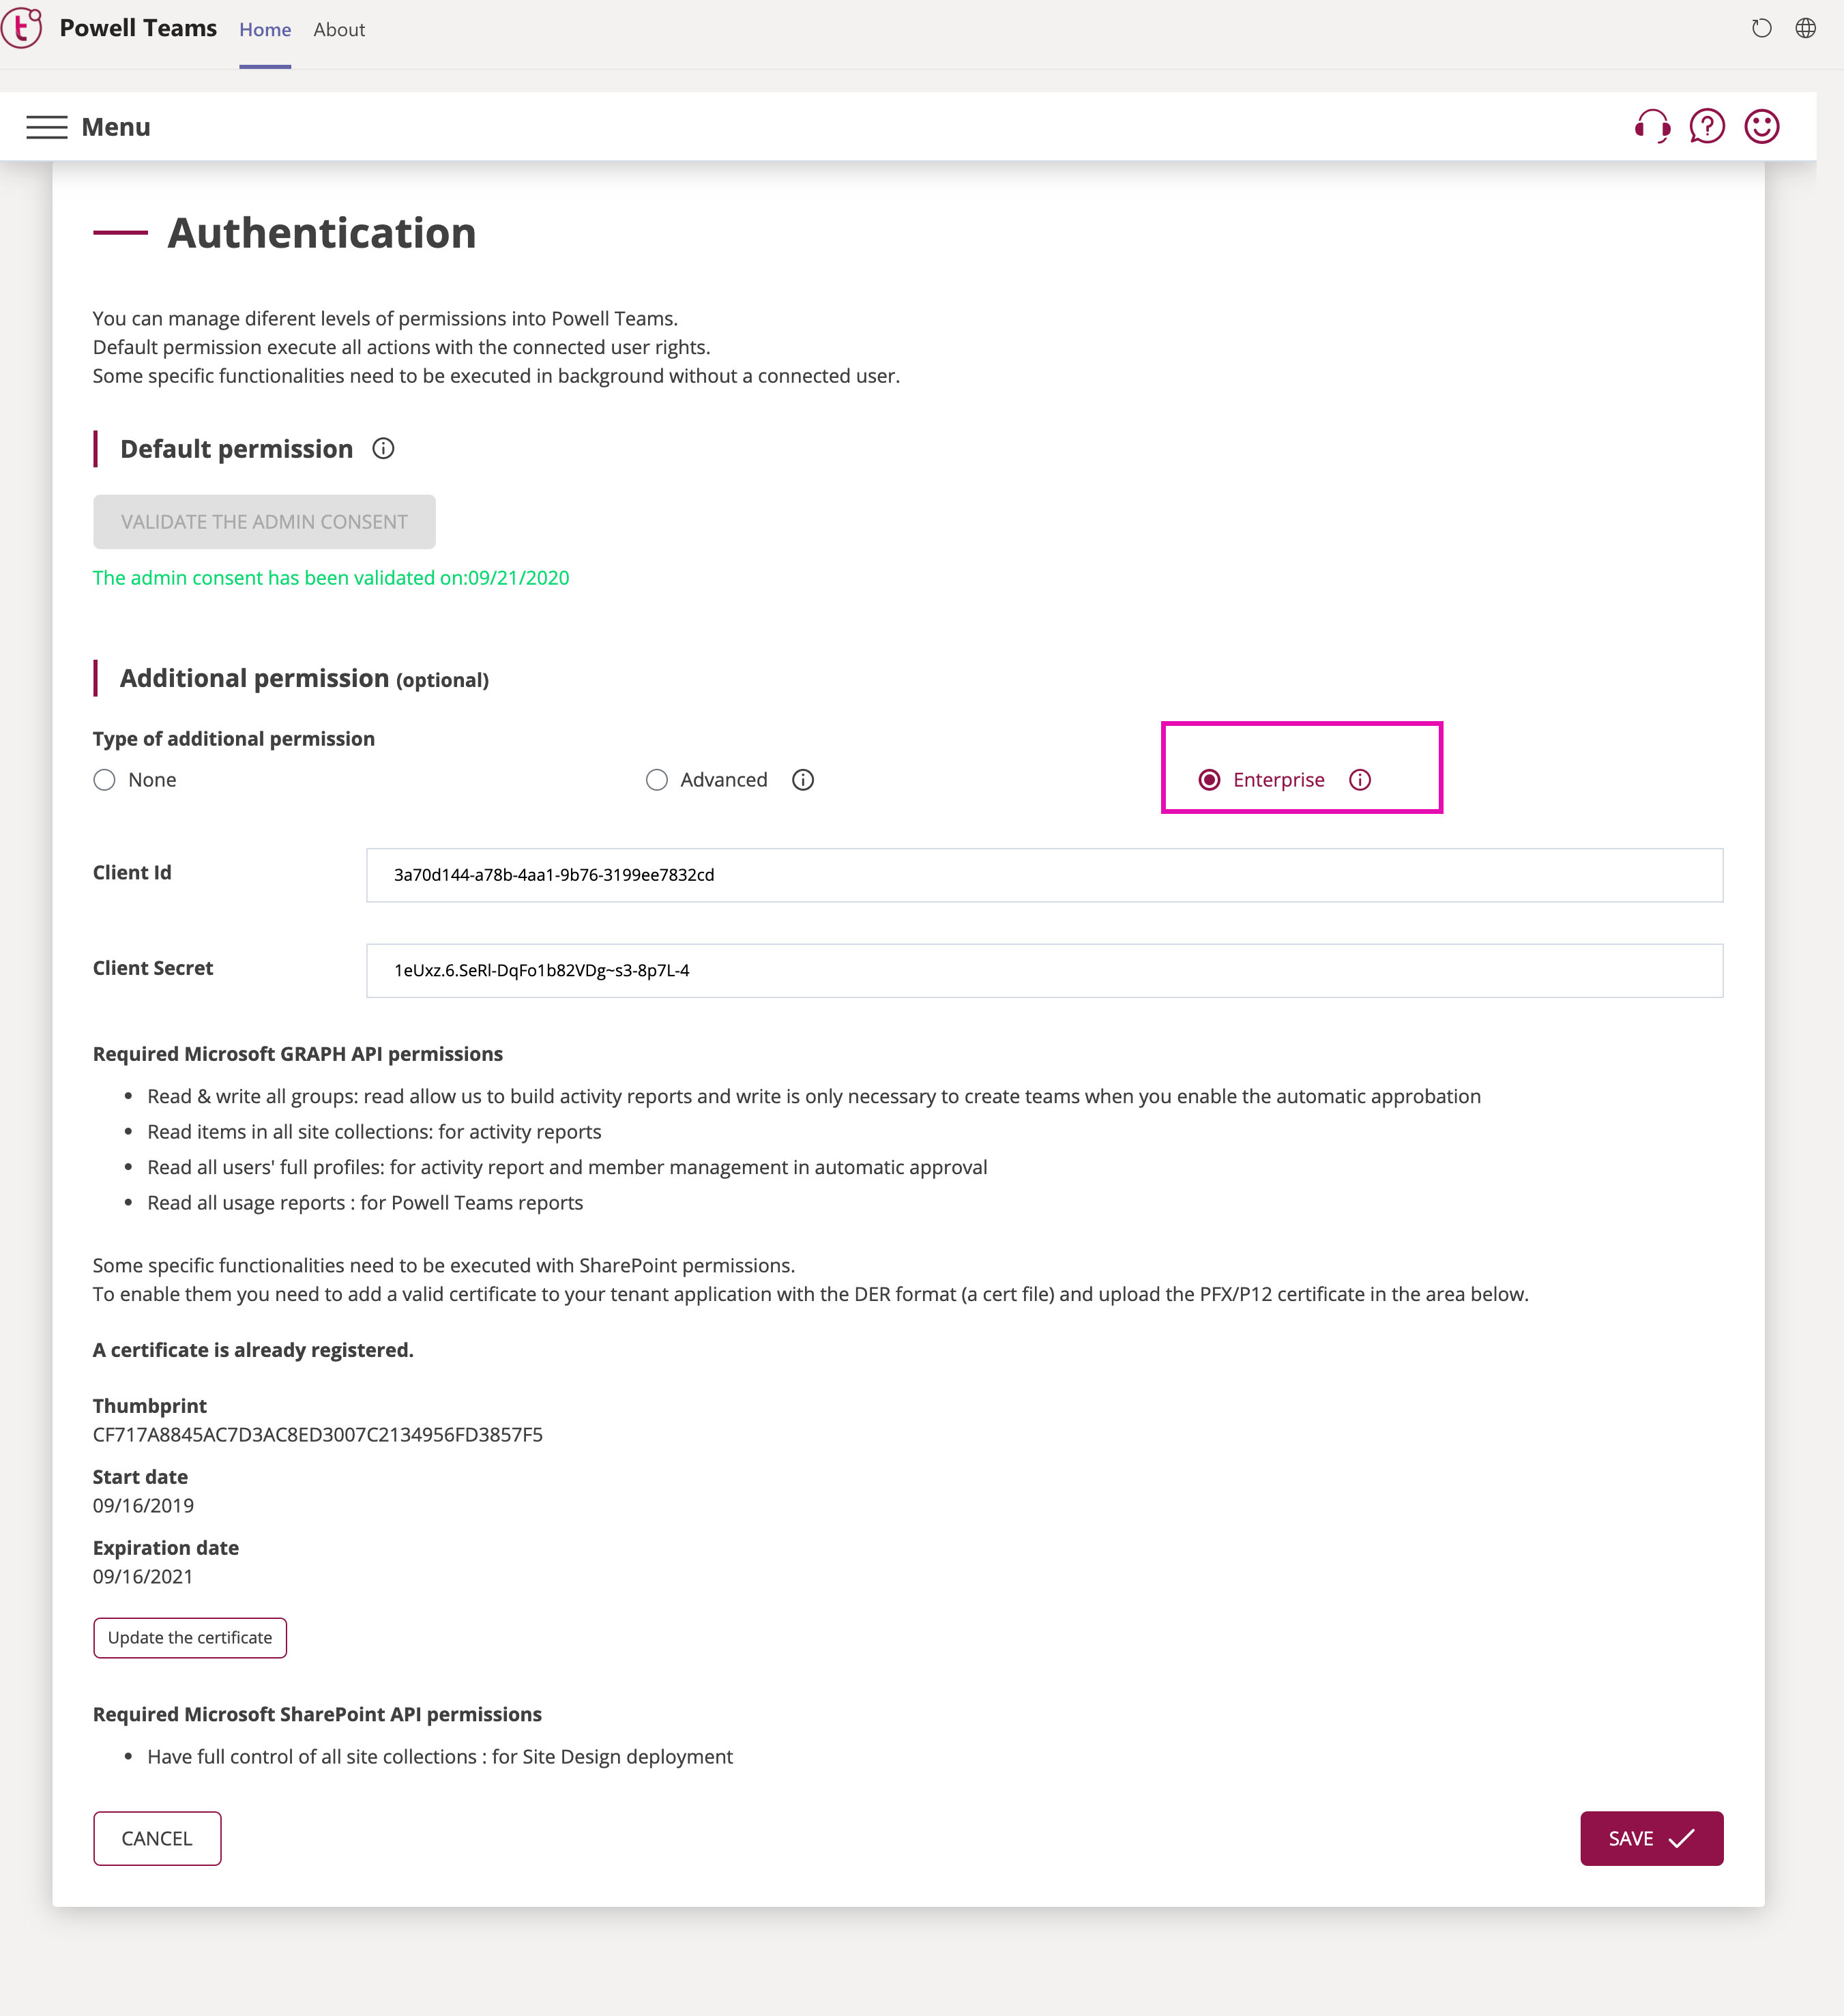
Task: Select the Enterprise radio button
Action: click(1210, 780)
